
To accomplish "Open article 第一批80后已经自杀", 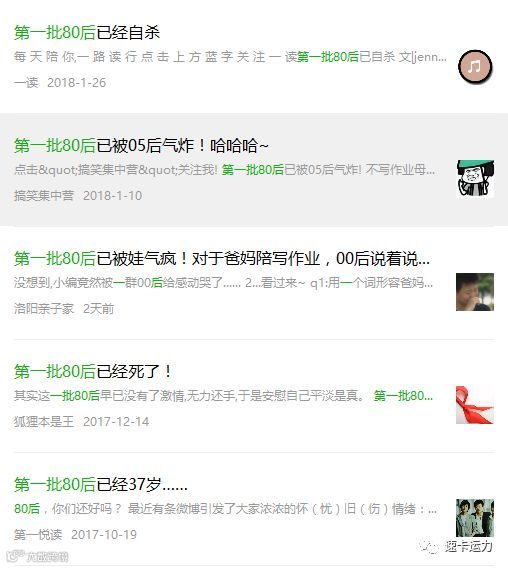I will coord(87,33).
